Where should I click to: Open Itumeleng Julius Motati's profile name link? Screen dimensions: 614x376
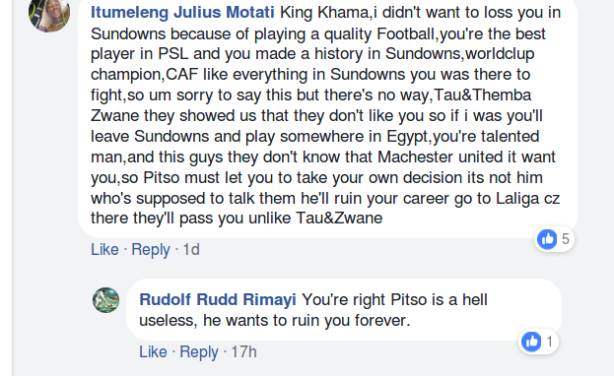coord(182,13)
